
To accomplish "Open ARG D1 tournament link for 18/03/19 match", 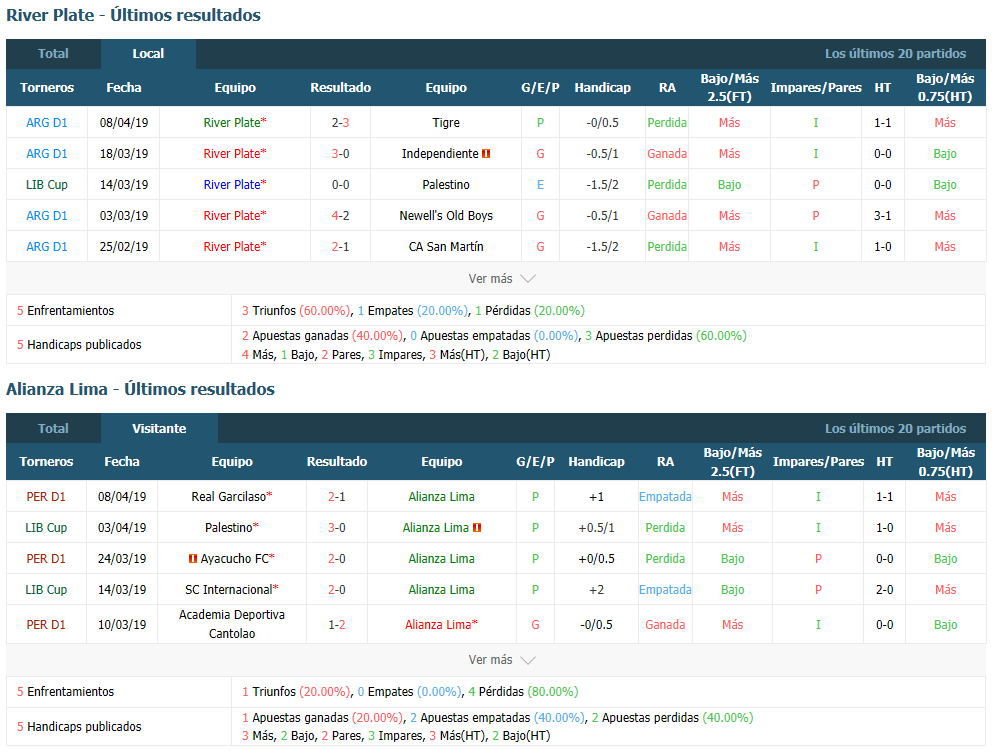I will 47,154.
